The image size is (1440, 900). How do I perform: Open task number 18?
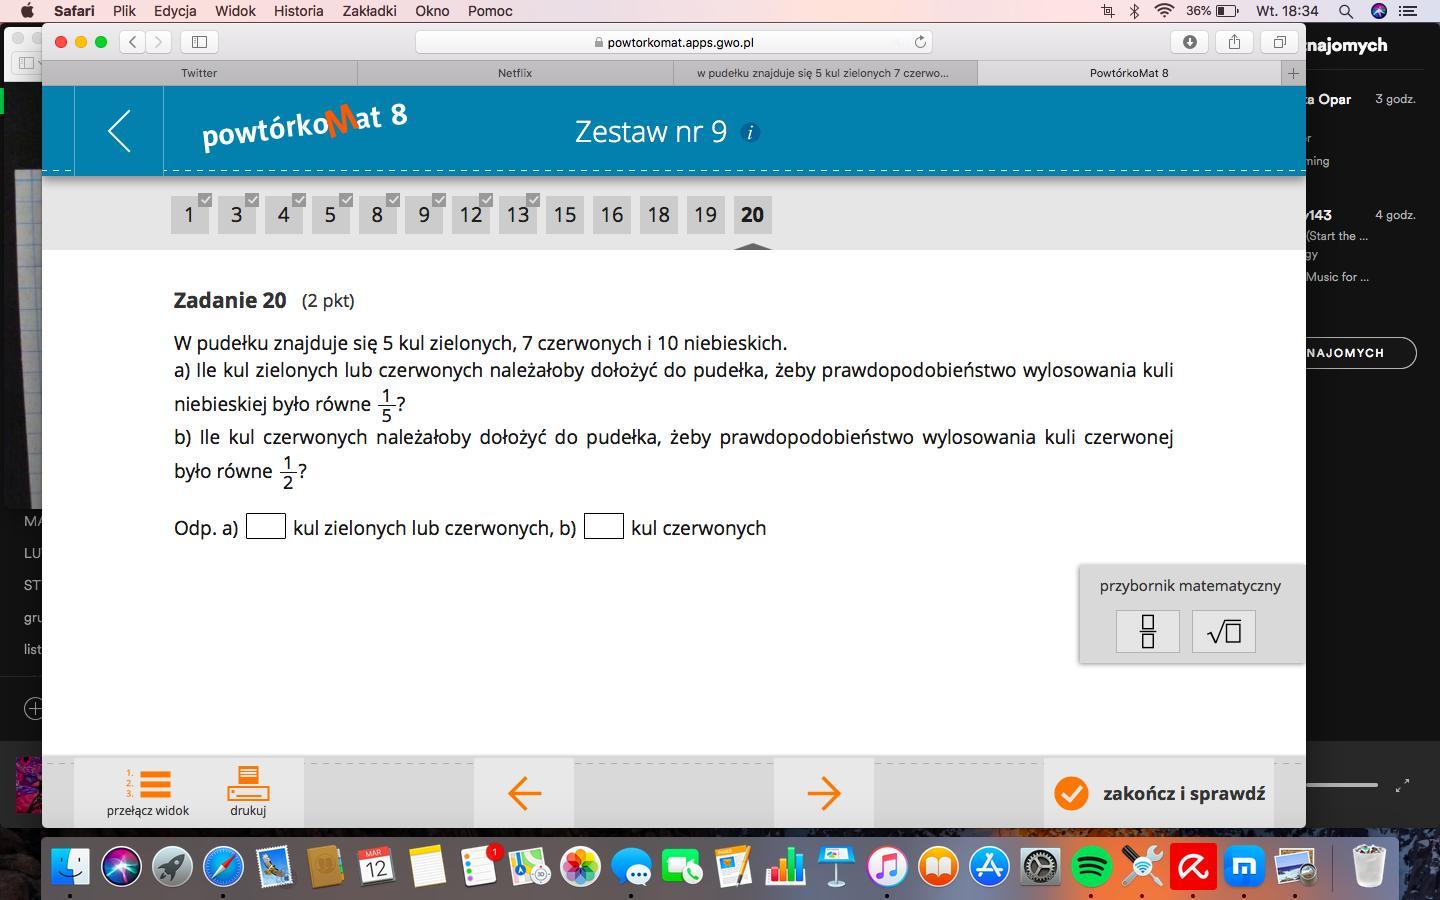[x=658, y=214]
